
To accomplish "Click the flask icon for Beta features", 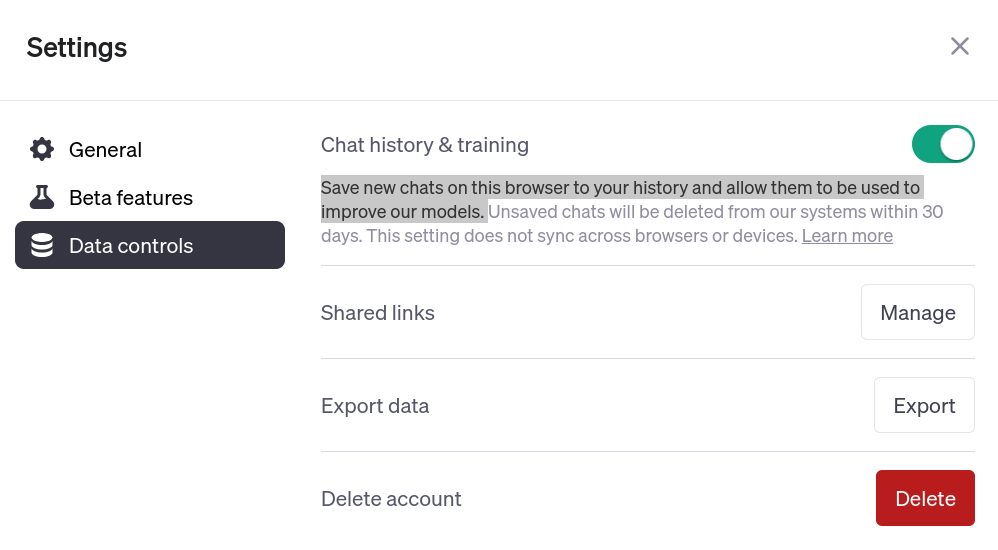I will [x=42, y=198].
